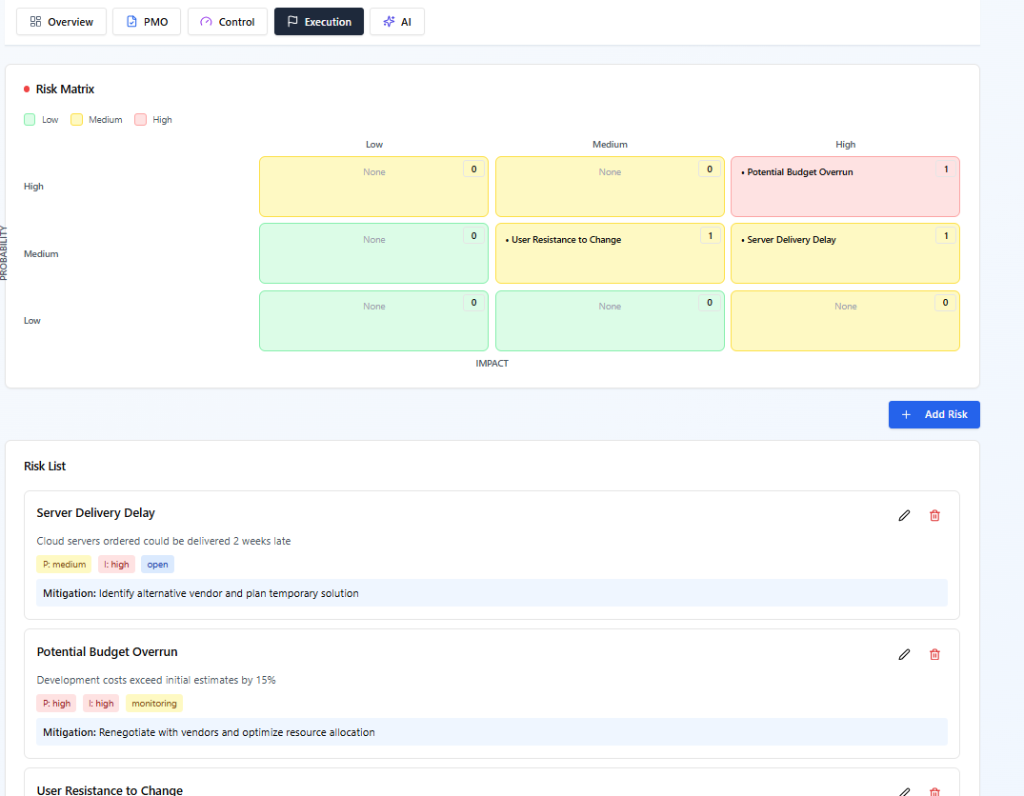Click the plus icon on Add Risk
Screen dimensions: 1024x796
[x=906, y=415]
